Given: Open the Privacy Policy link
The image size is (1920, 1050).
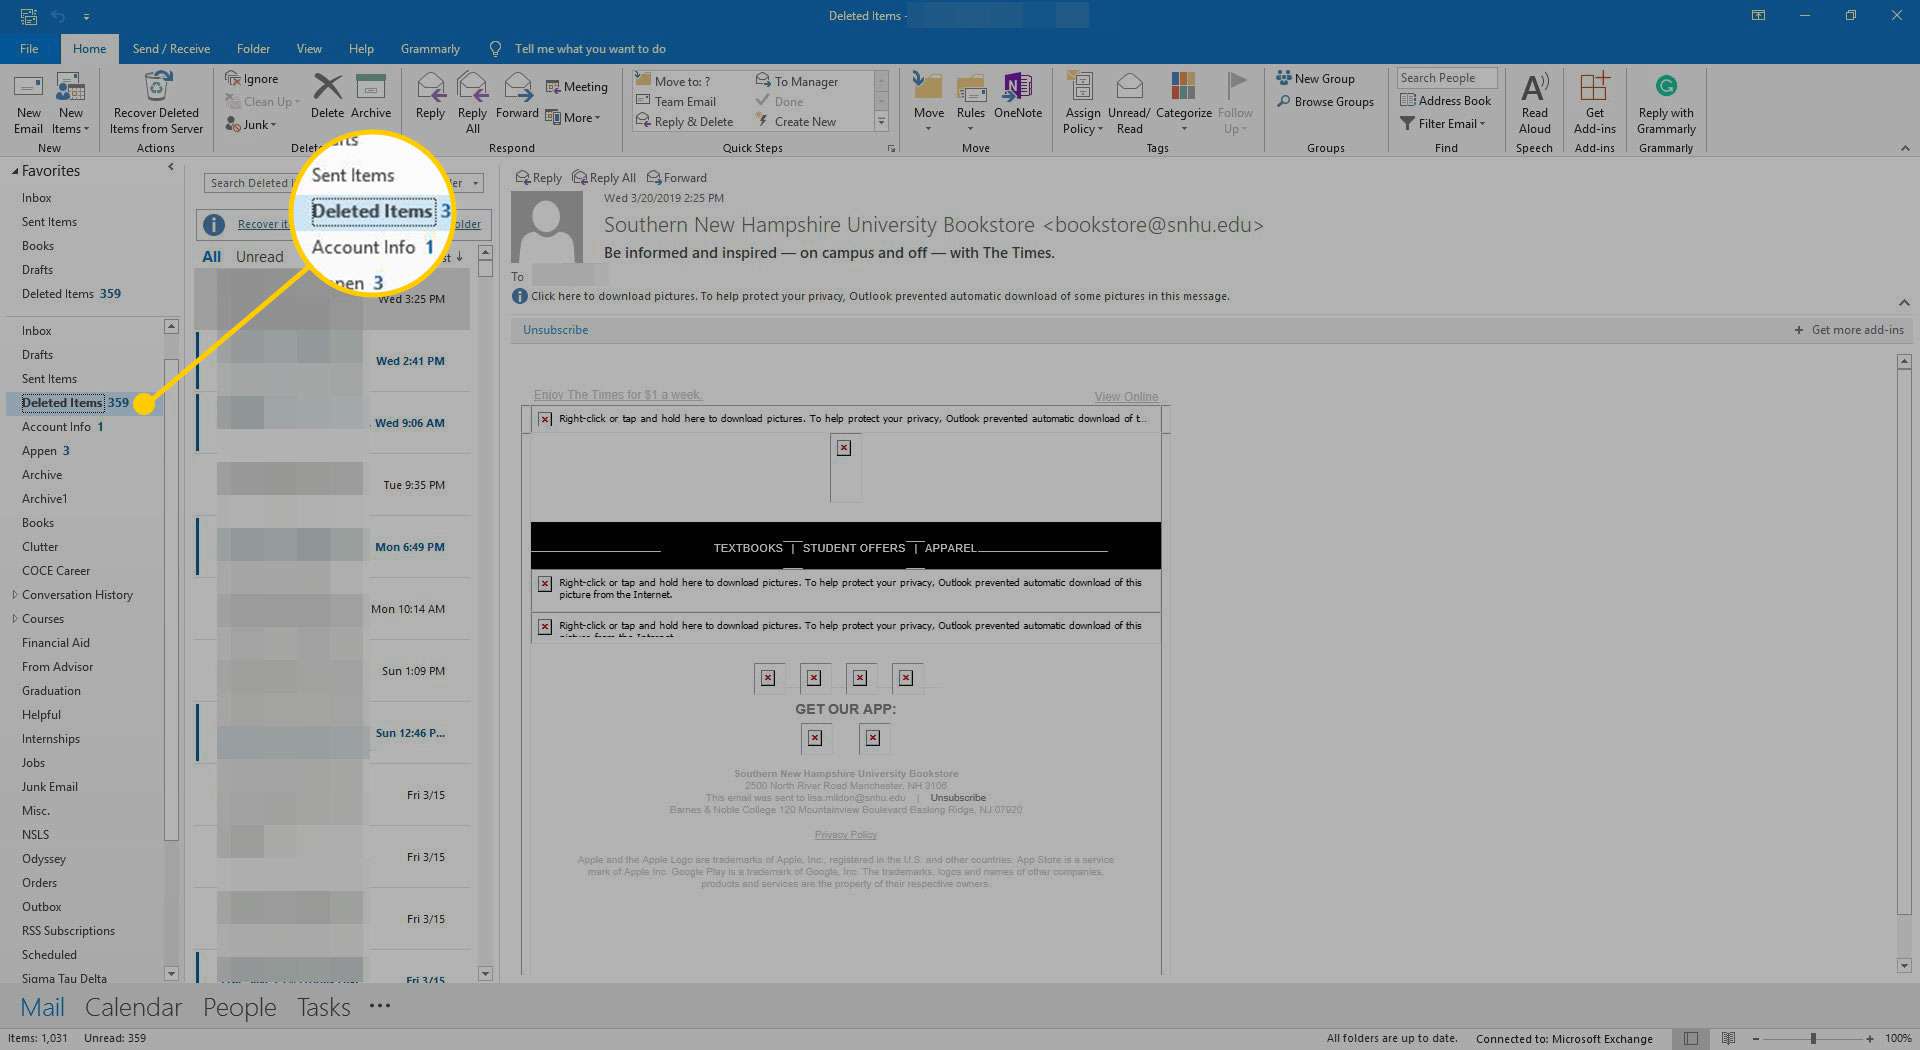Looking at the screenshot, I should tap(845, 835).
